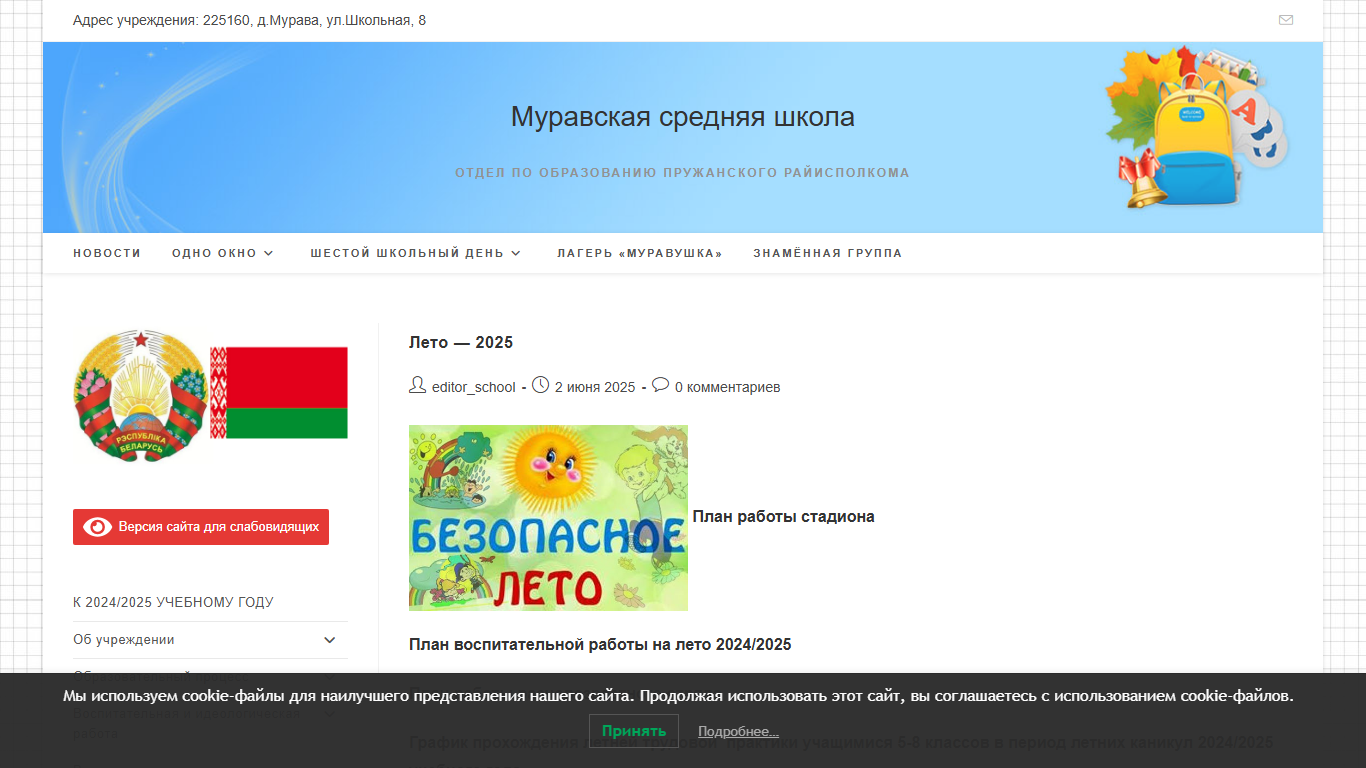Screen dimensions: 1366x768
Task: Click Отдел по образованию Пружанского райисполкома subtitle
Action: [x=683, y=173]
